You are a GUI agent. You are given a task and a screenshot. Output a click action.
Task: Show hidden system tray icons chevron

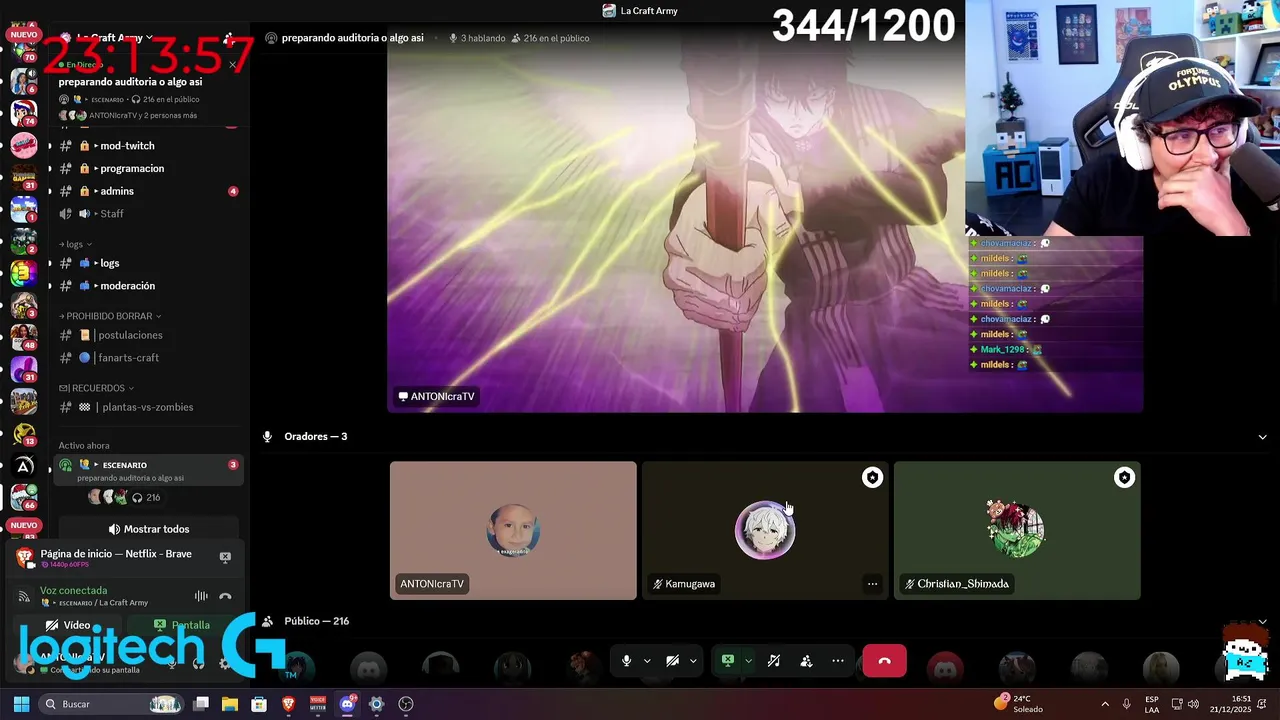point(1104,704)
